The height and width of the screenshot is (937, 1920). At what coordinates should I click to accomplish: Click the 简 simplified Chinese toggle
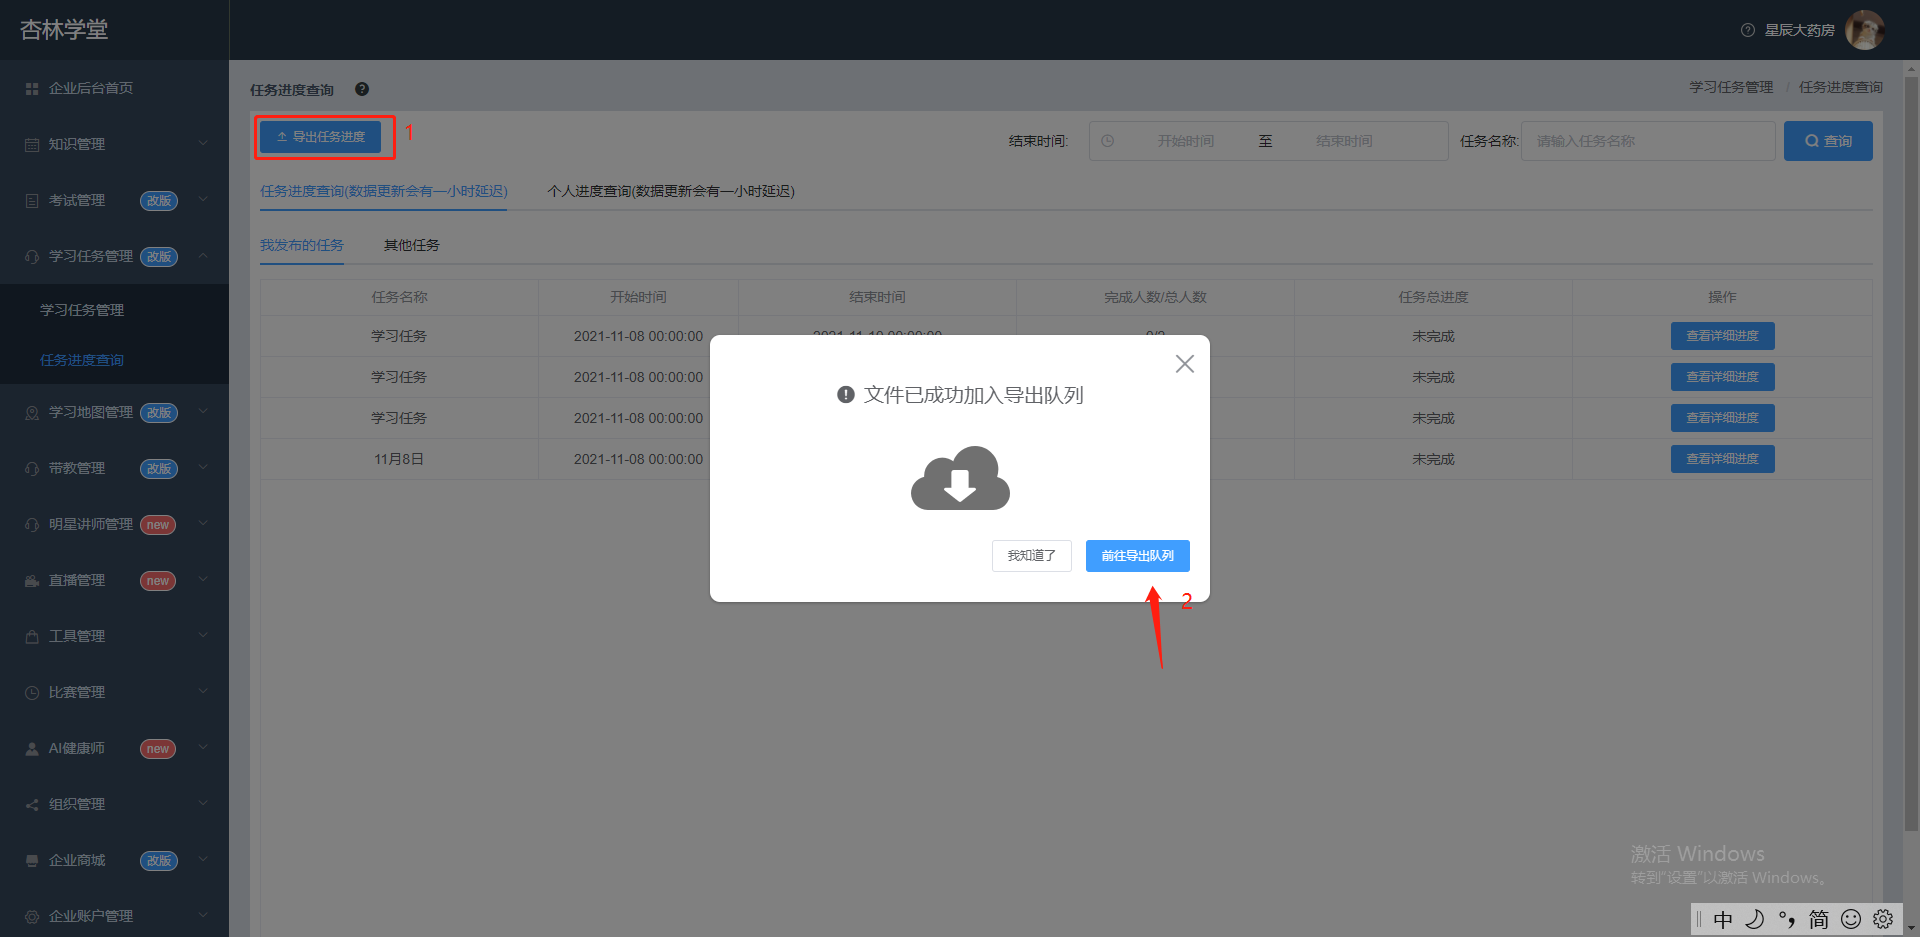(1819, 919)
